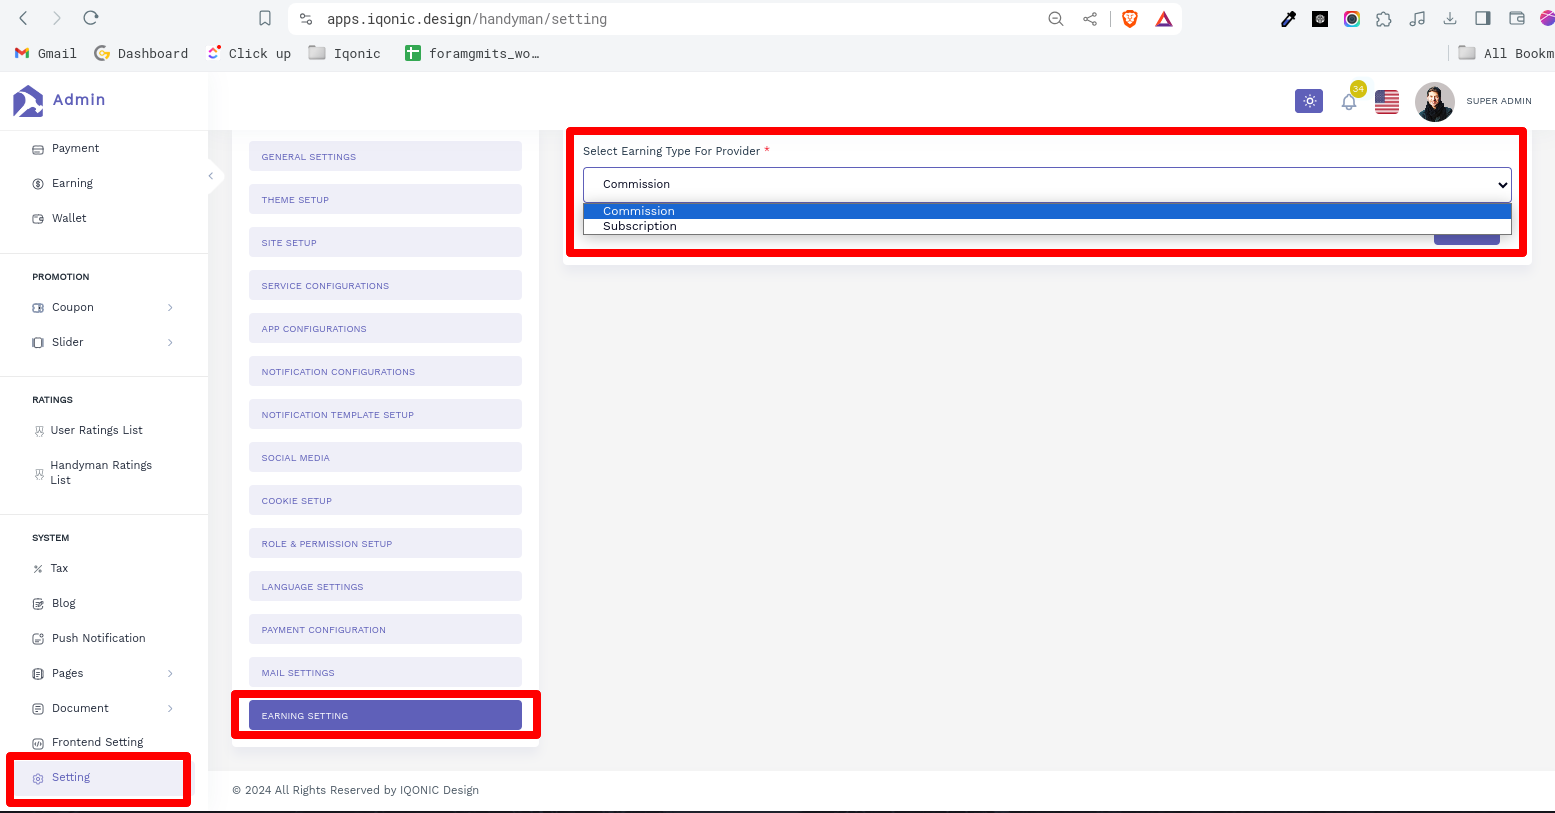Image resolution: width=1555 pixels, height=813 pixels.
Task: Expand the Pages submenu arrow
Action: (x=170, y=674)
